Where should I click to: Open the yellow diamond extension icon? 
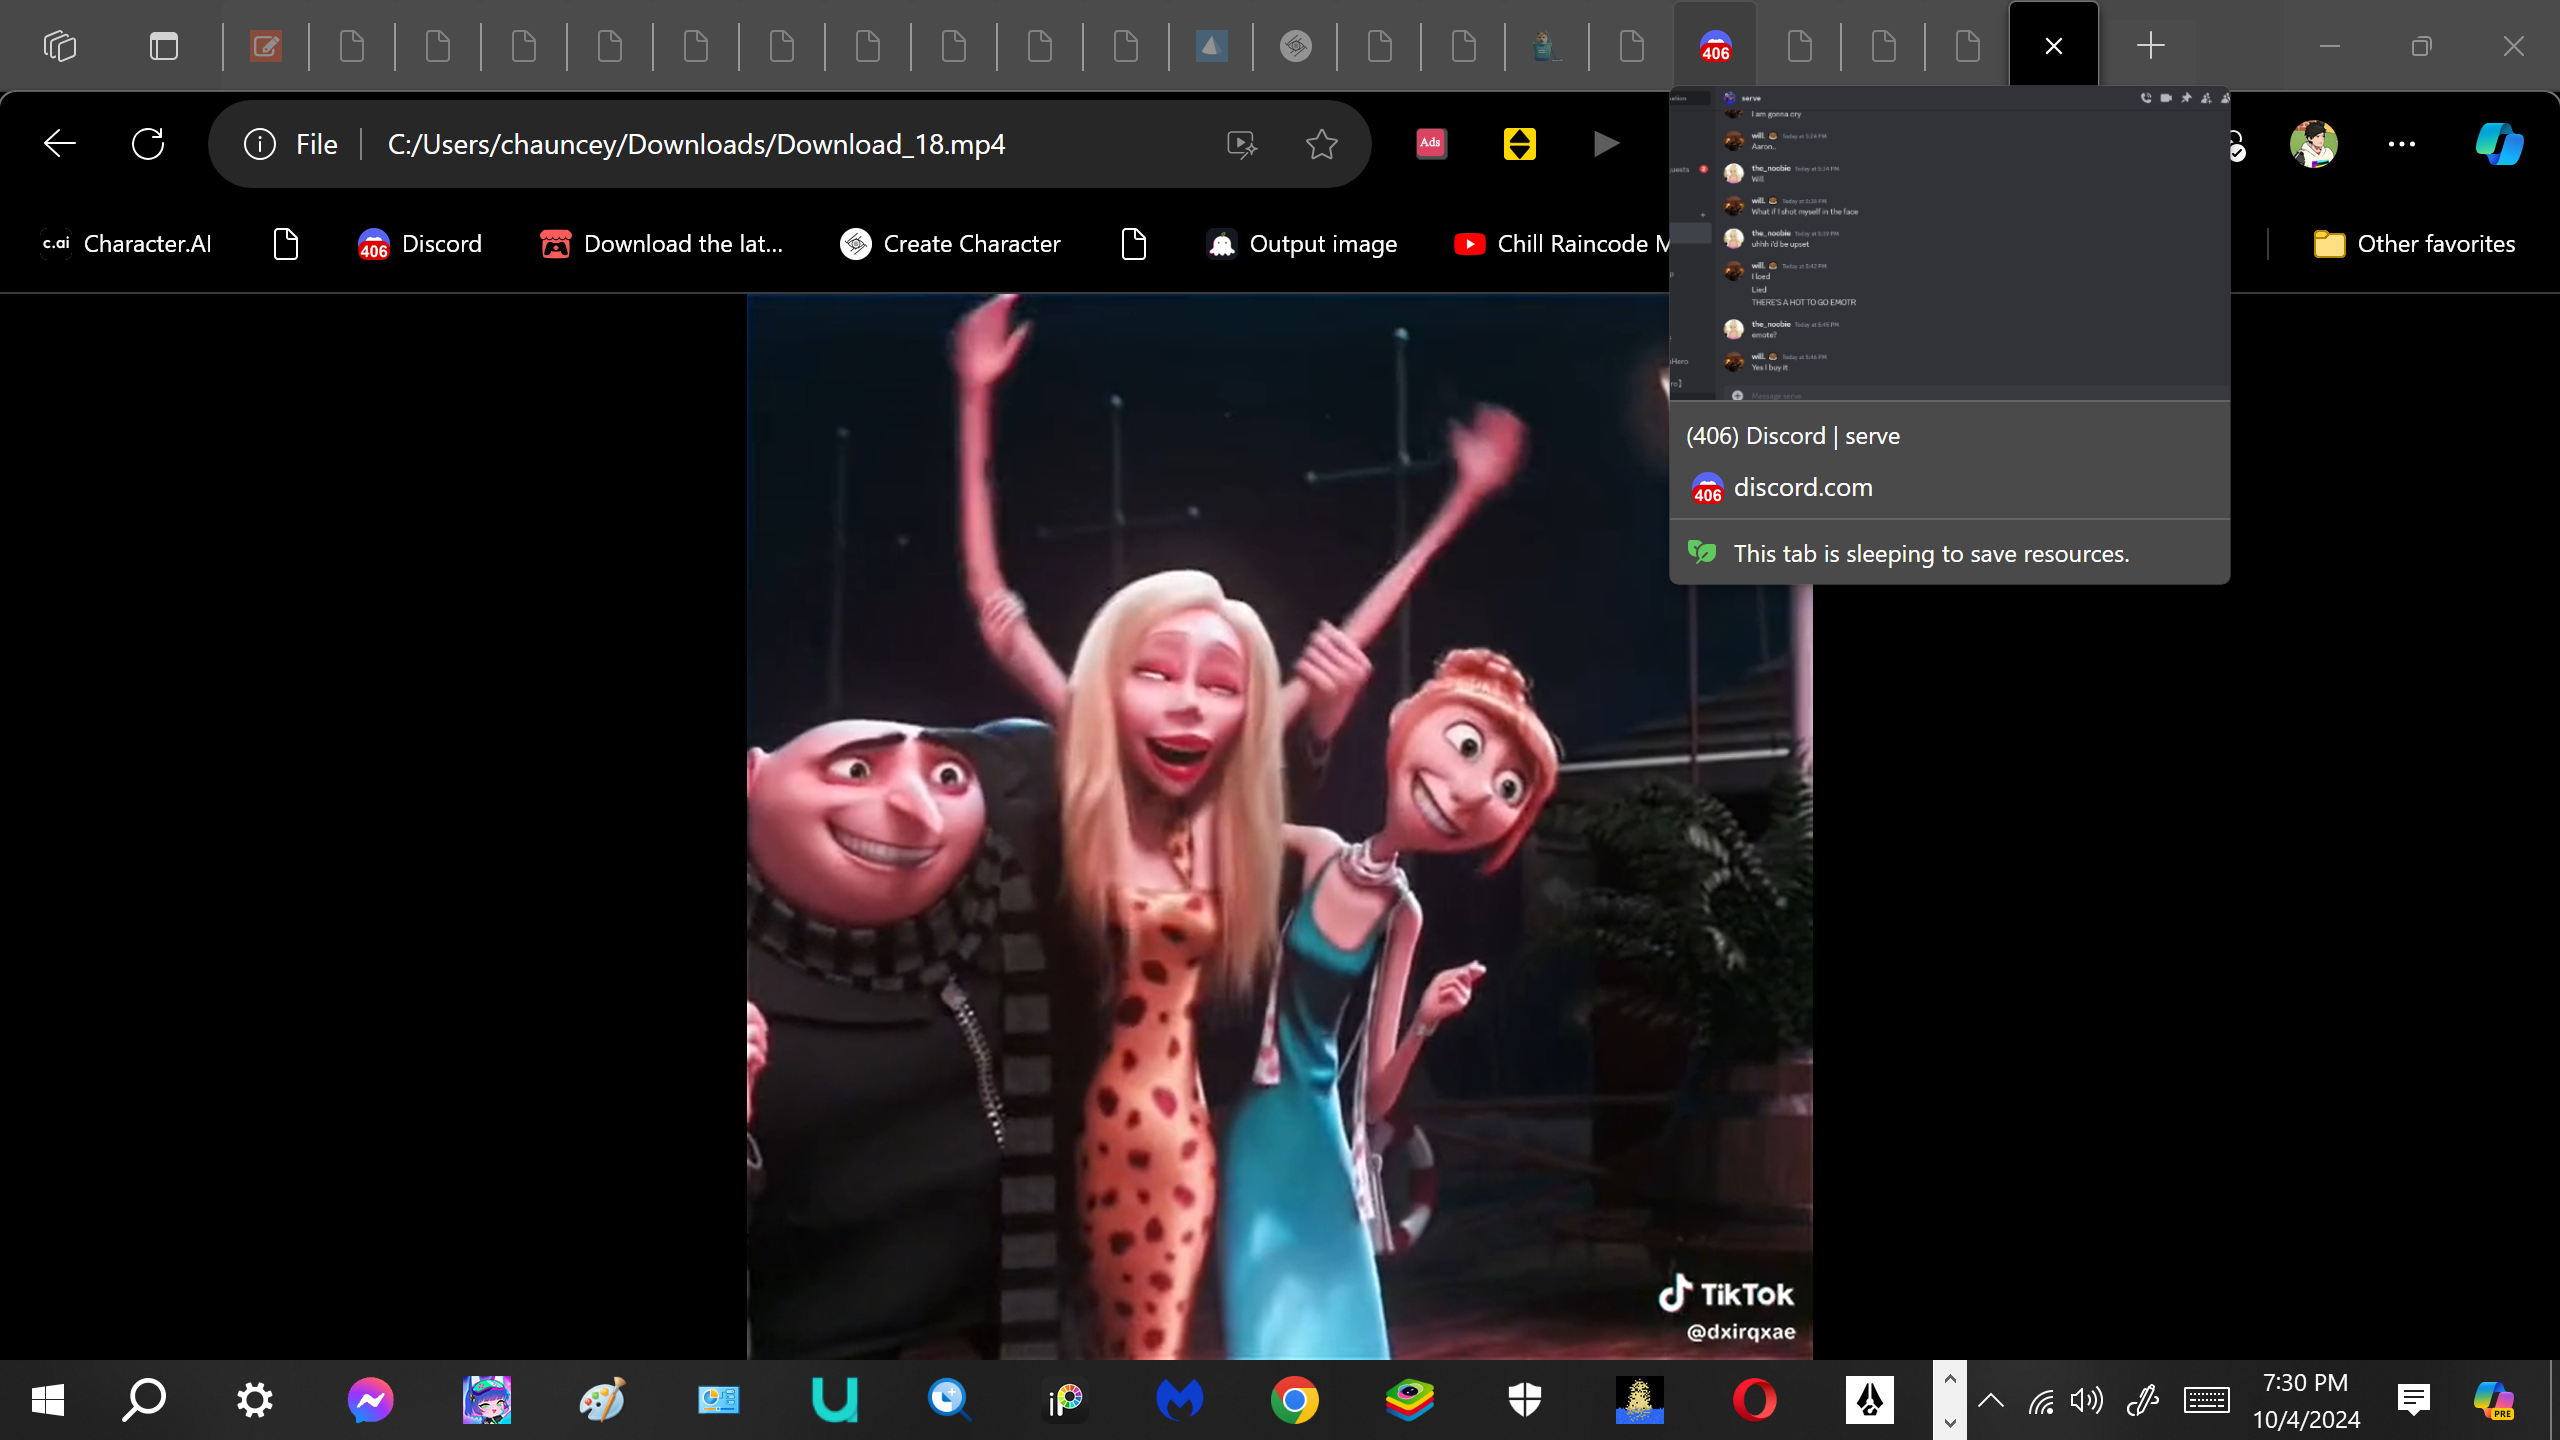click(1519, 144)
